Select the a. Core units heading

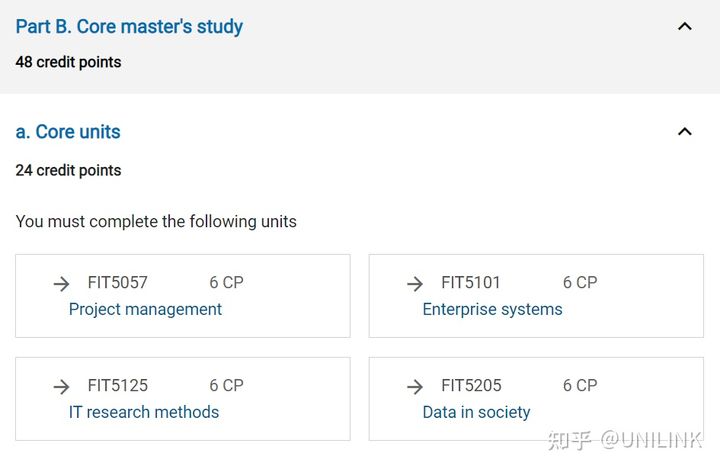(x=68, y=132)
